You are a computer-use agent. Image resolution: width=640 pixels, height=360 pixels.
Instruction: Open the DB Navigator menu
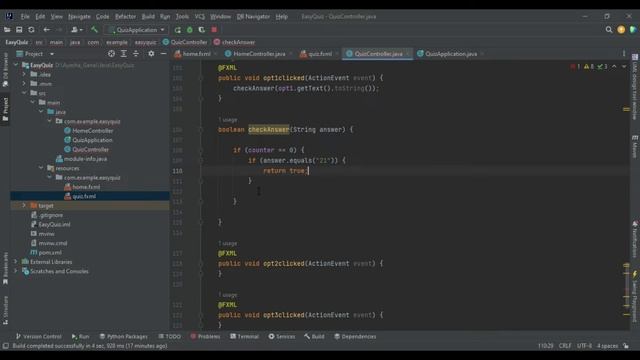[253, 17]
